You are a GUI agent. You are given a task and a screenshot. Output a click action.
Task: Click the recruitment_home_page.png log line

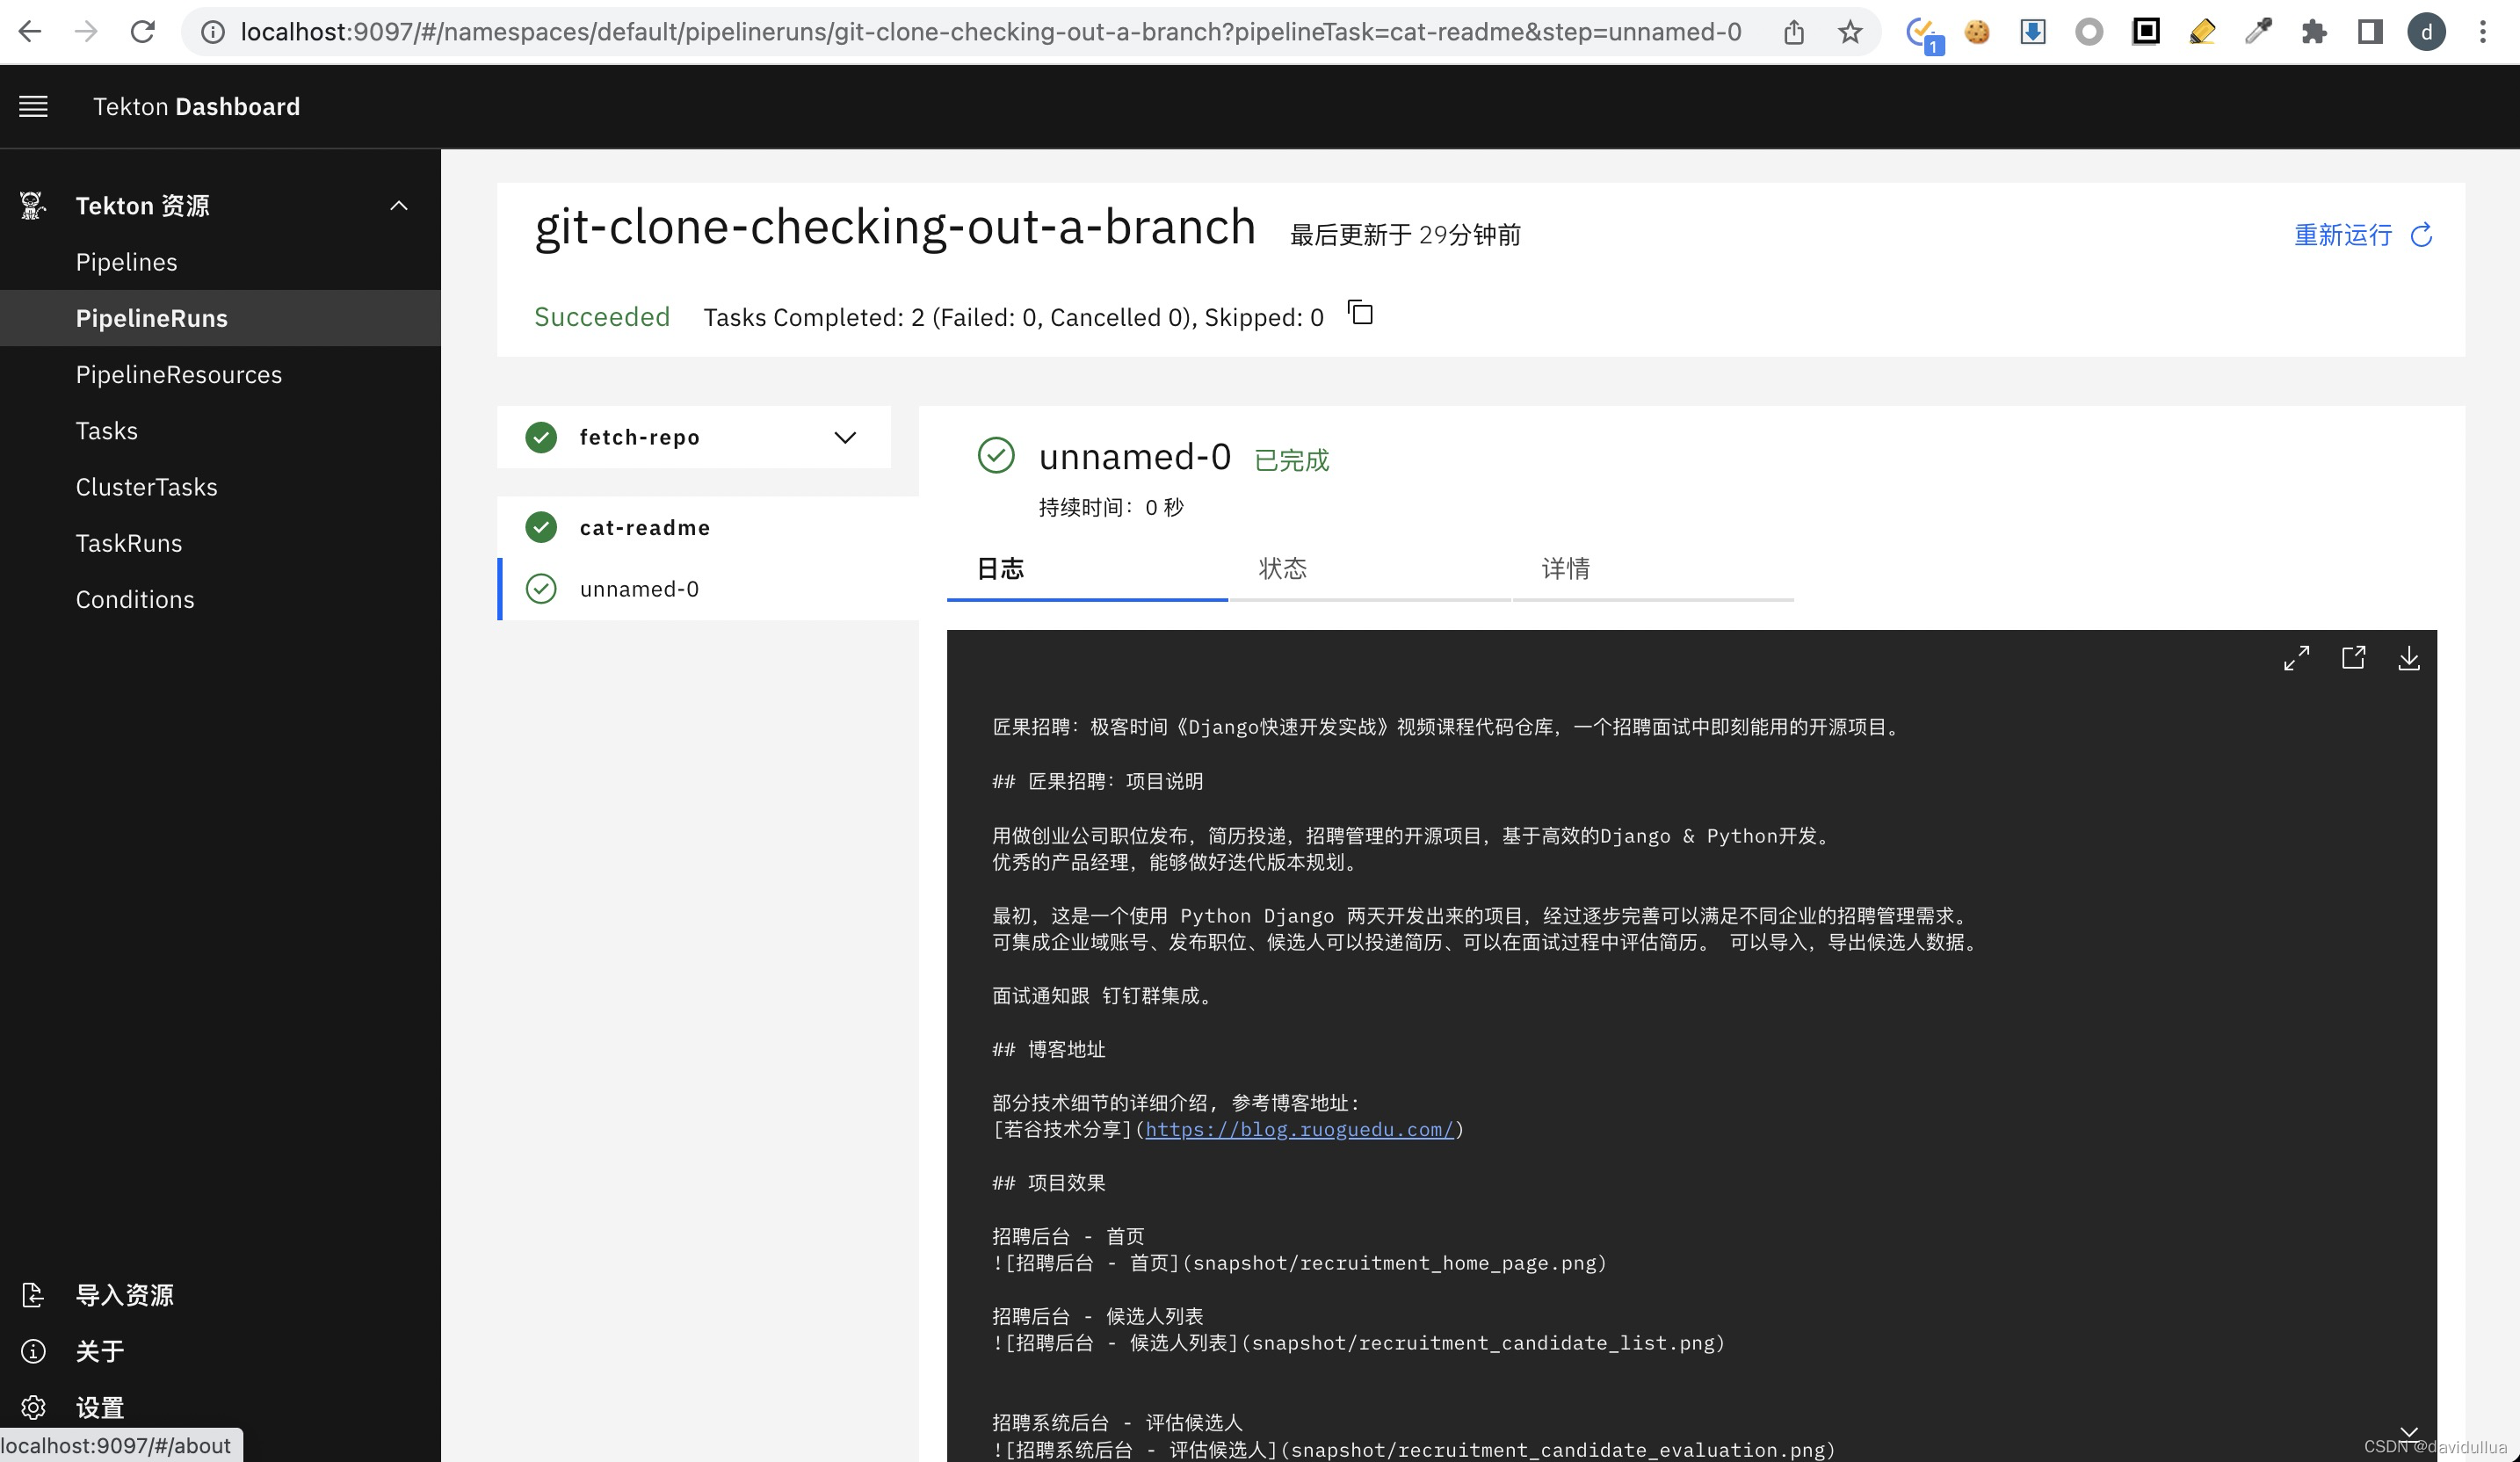click(1299, 1263)
